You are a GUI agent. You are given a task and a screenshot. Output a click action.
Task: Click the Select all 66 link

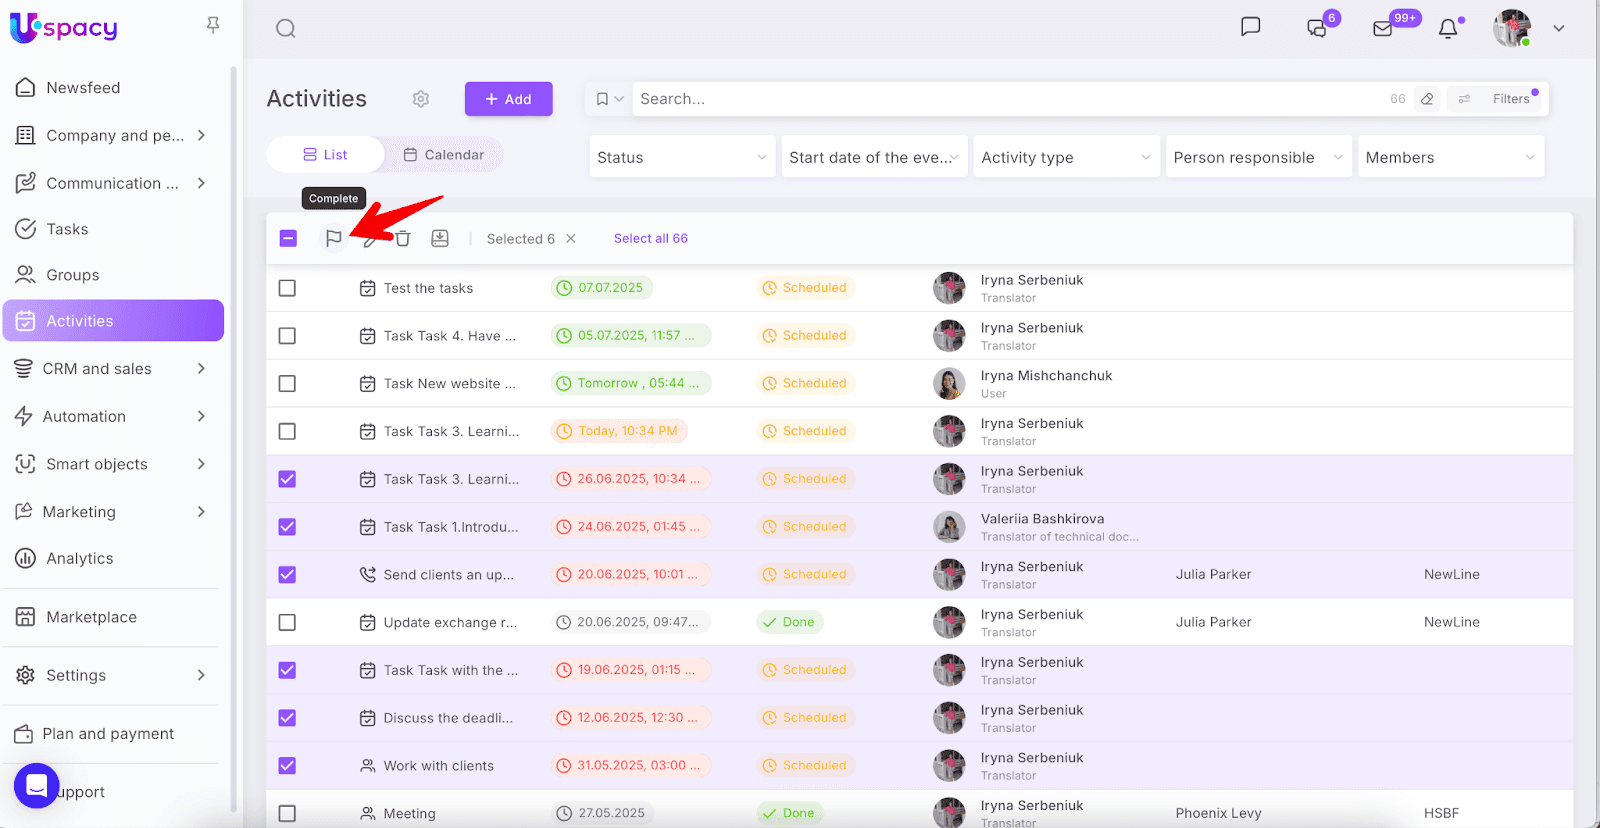pos(650,238)
